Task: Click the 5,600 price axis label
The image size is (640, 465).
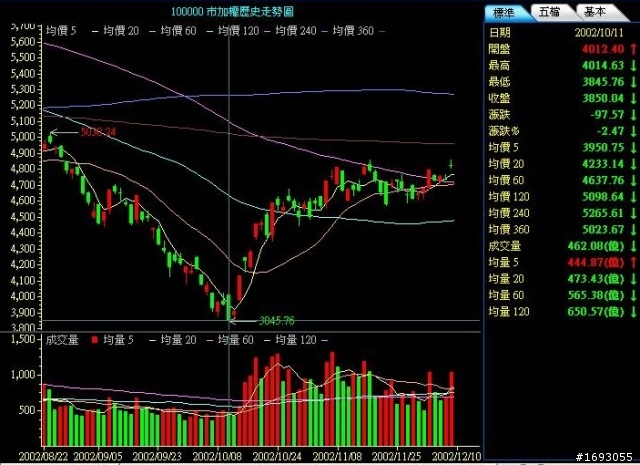Action: pos(23,42)
